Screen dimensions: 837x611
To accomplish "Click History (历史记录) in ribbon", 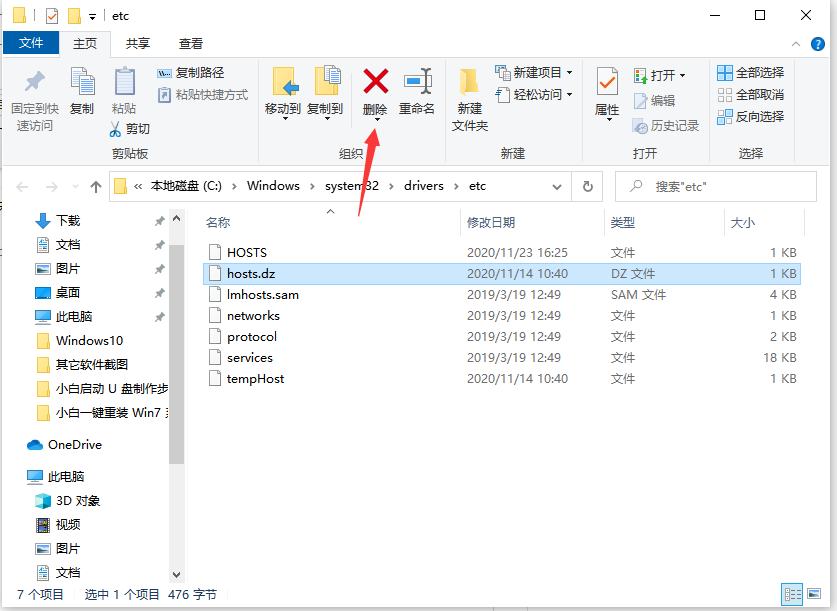I will pyautogui.click(x=666, y=125).
